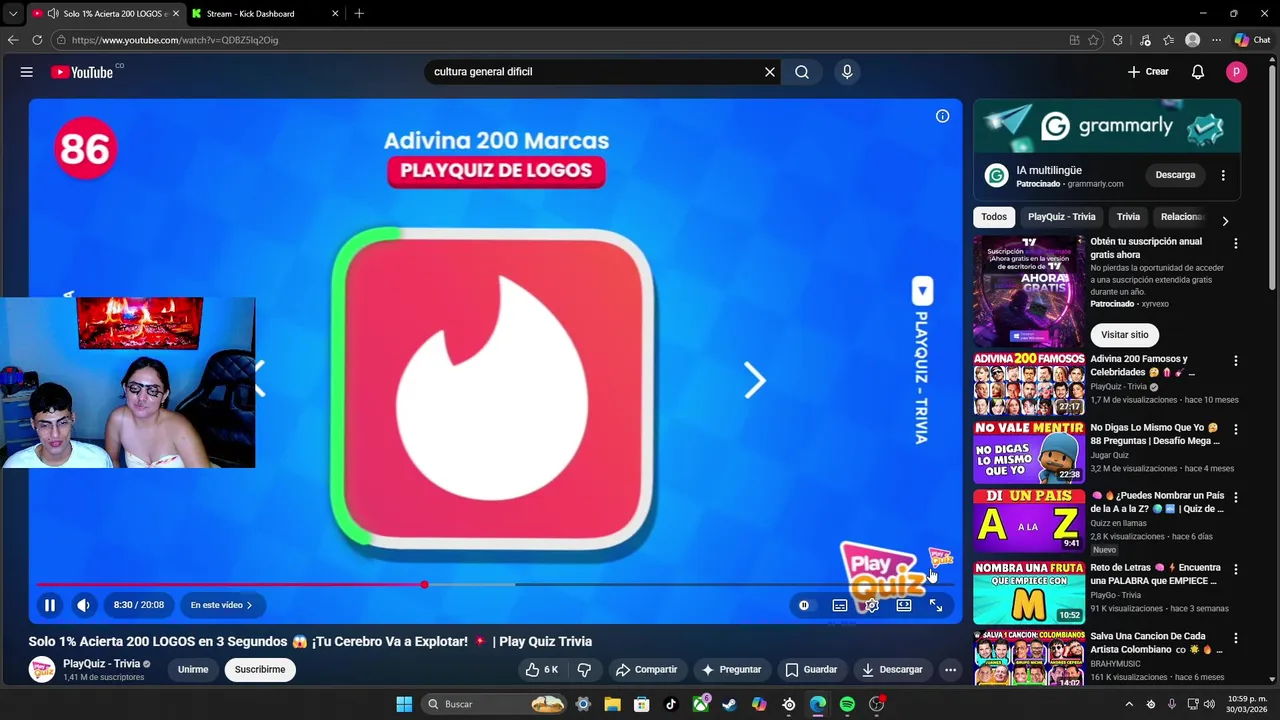Click the Compartir share button
The image size is (1280, 720).
[x=647, y=670]
